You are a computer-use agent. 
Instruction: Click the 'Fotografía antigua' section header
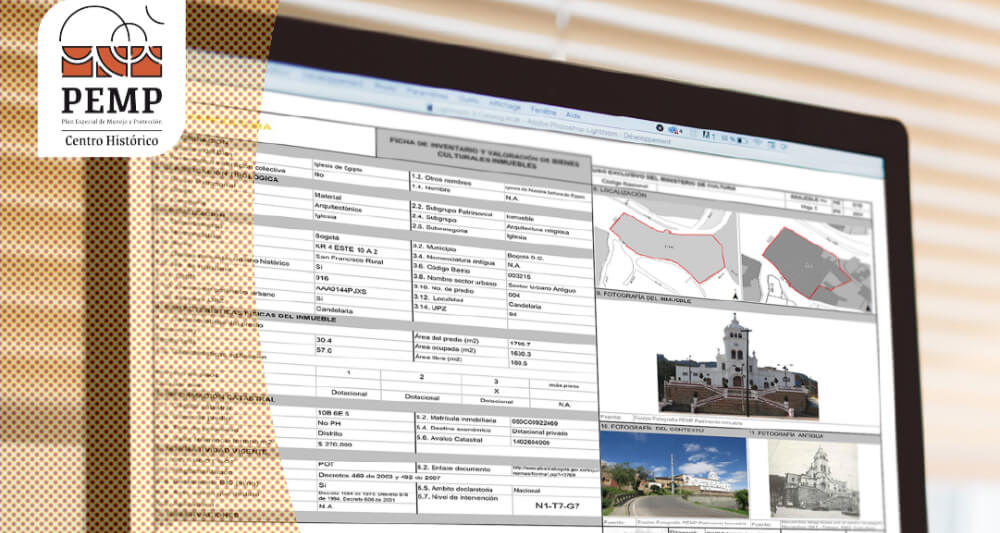[788, 435]
